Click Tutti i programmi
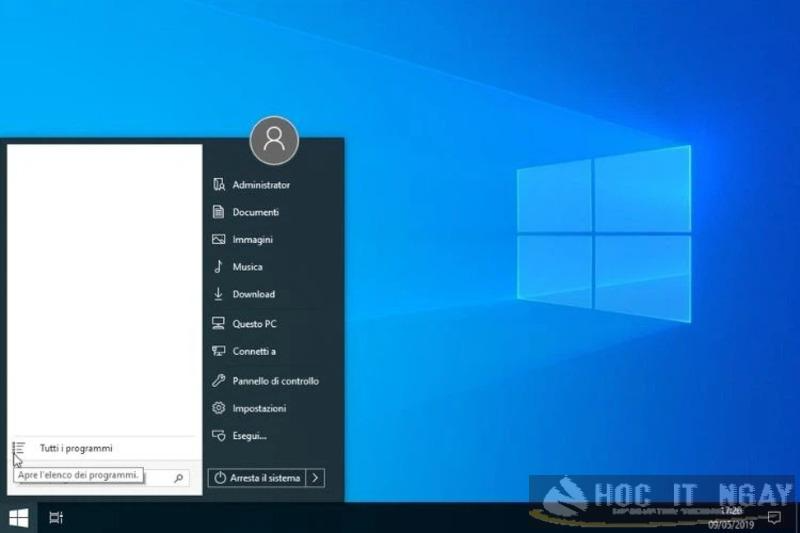 [x=76, y=448]
